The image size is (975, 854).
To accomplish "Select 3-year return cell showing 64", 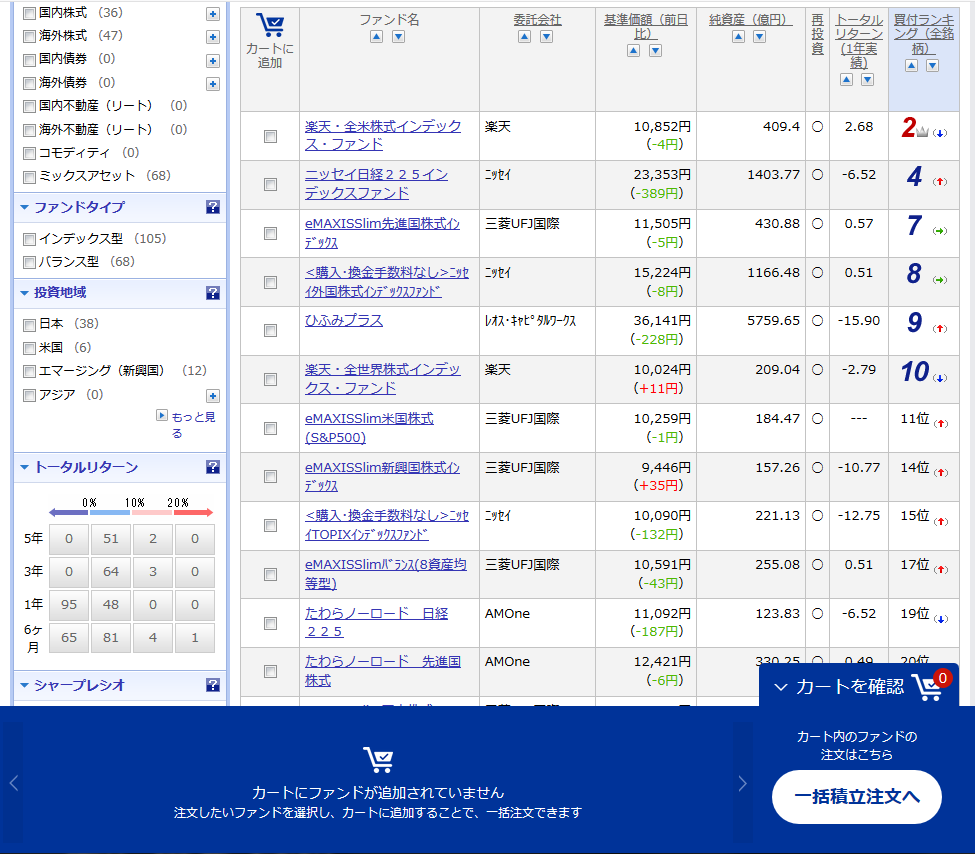I will click(x=111, y=572).
